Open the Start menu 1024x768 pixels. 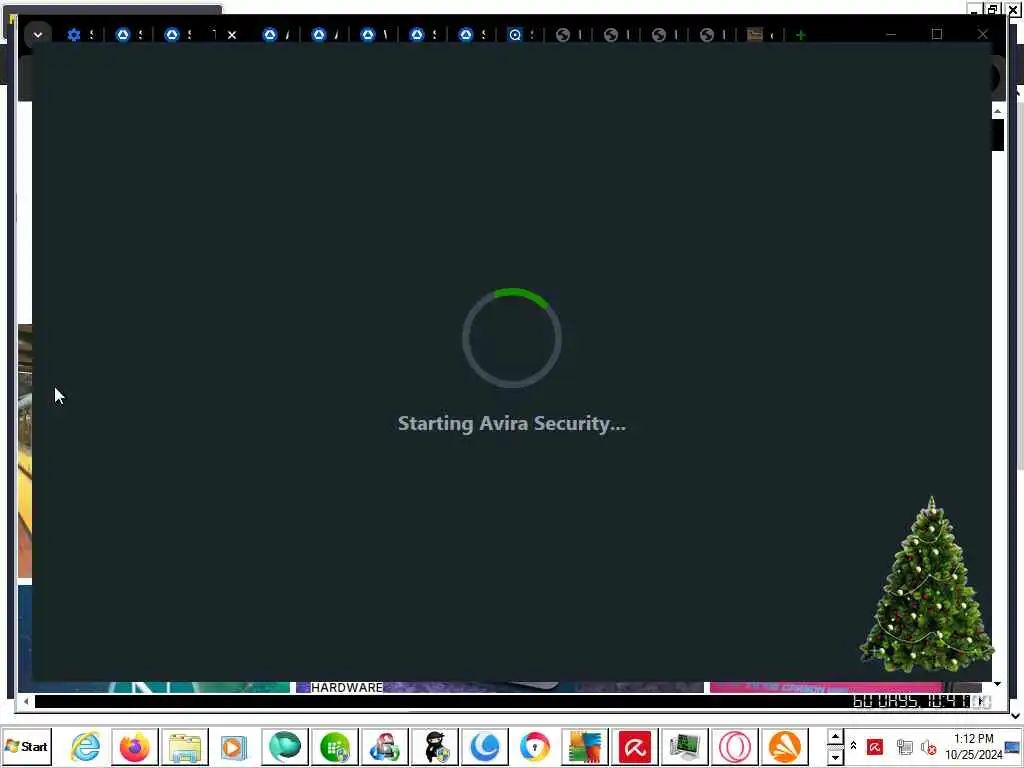tap(26, 746)
